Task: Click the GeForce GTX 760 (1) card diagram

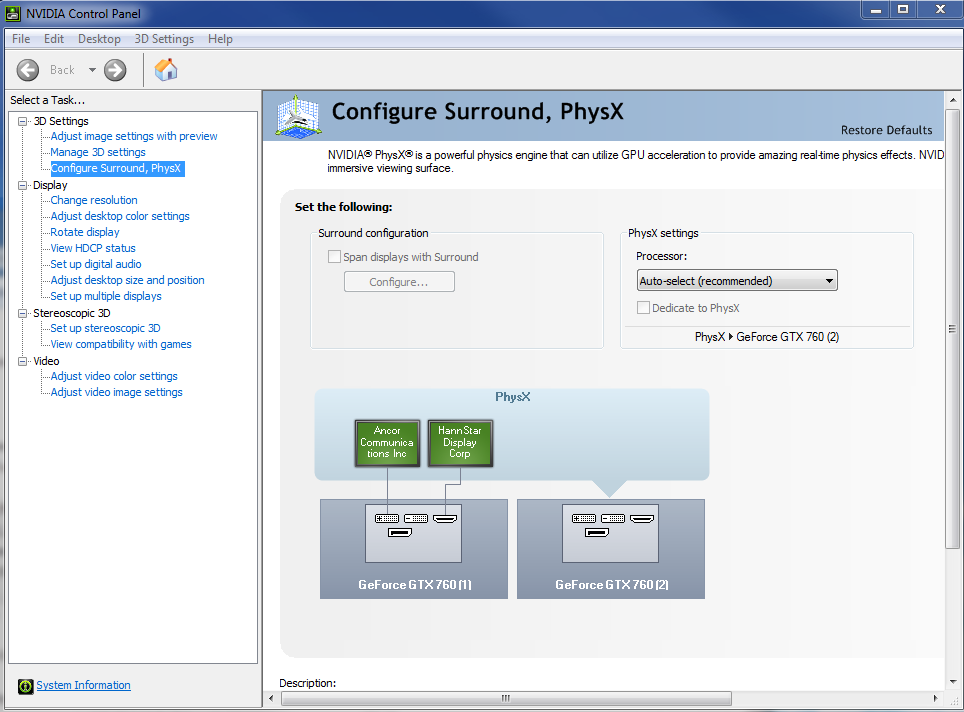Action: click(x=414, y=548)
